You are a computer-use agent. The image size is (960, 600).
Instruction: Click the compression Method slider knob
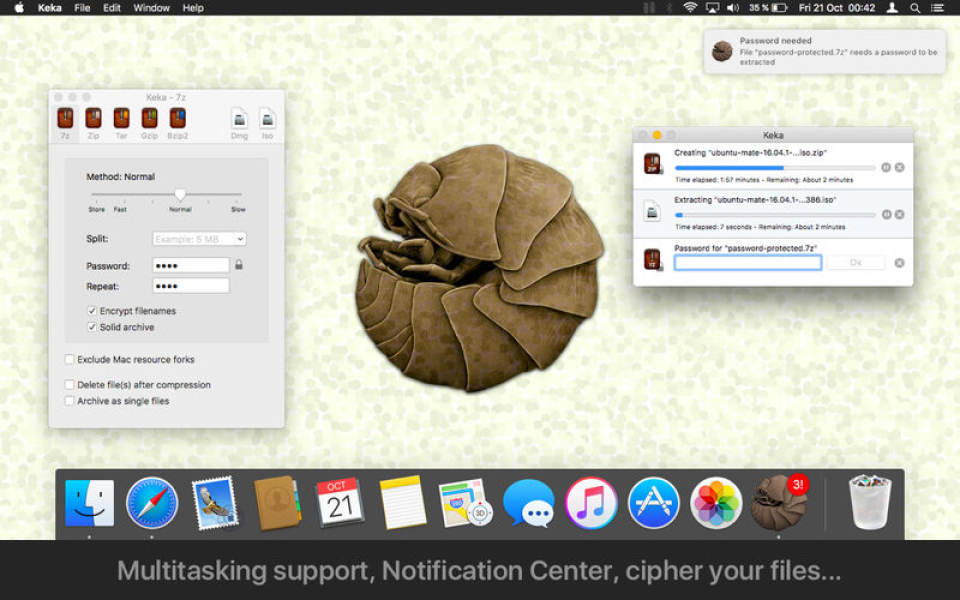[180, 194]
